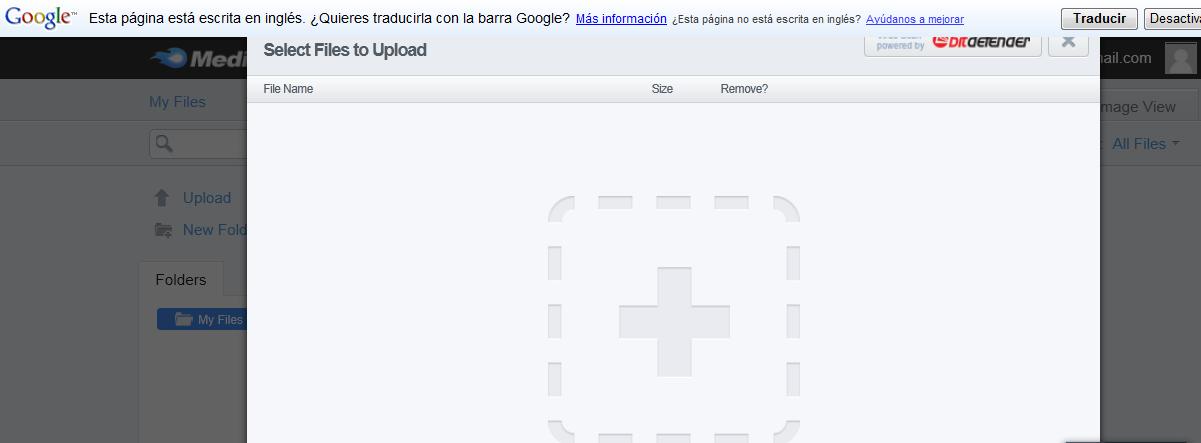Image resolution: width=1201 pixels, height=443 pixels.
Task: Select the My Files folder in tree
Action: (x=201, y=320)
